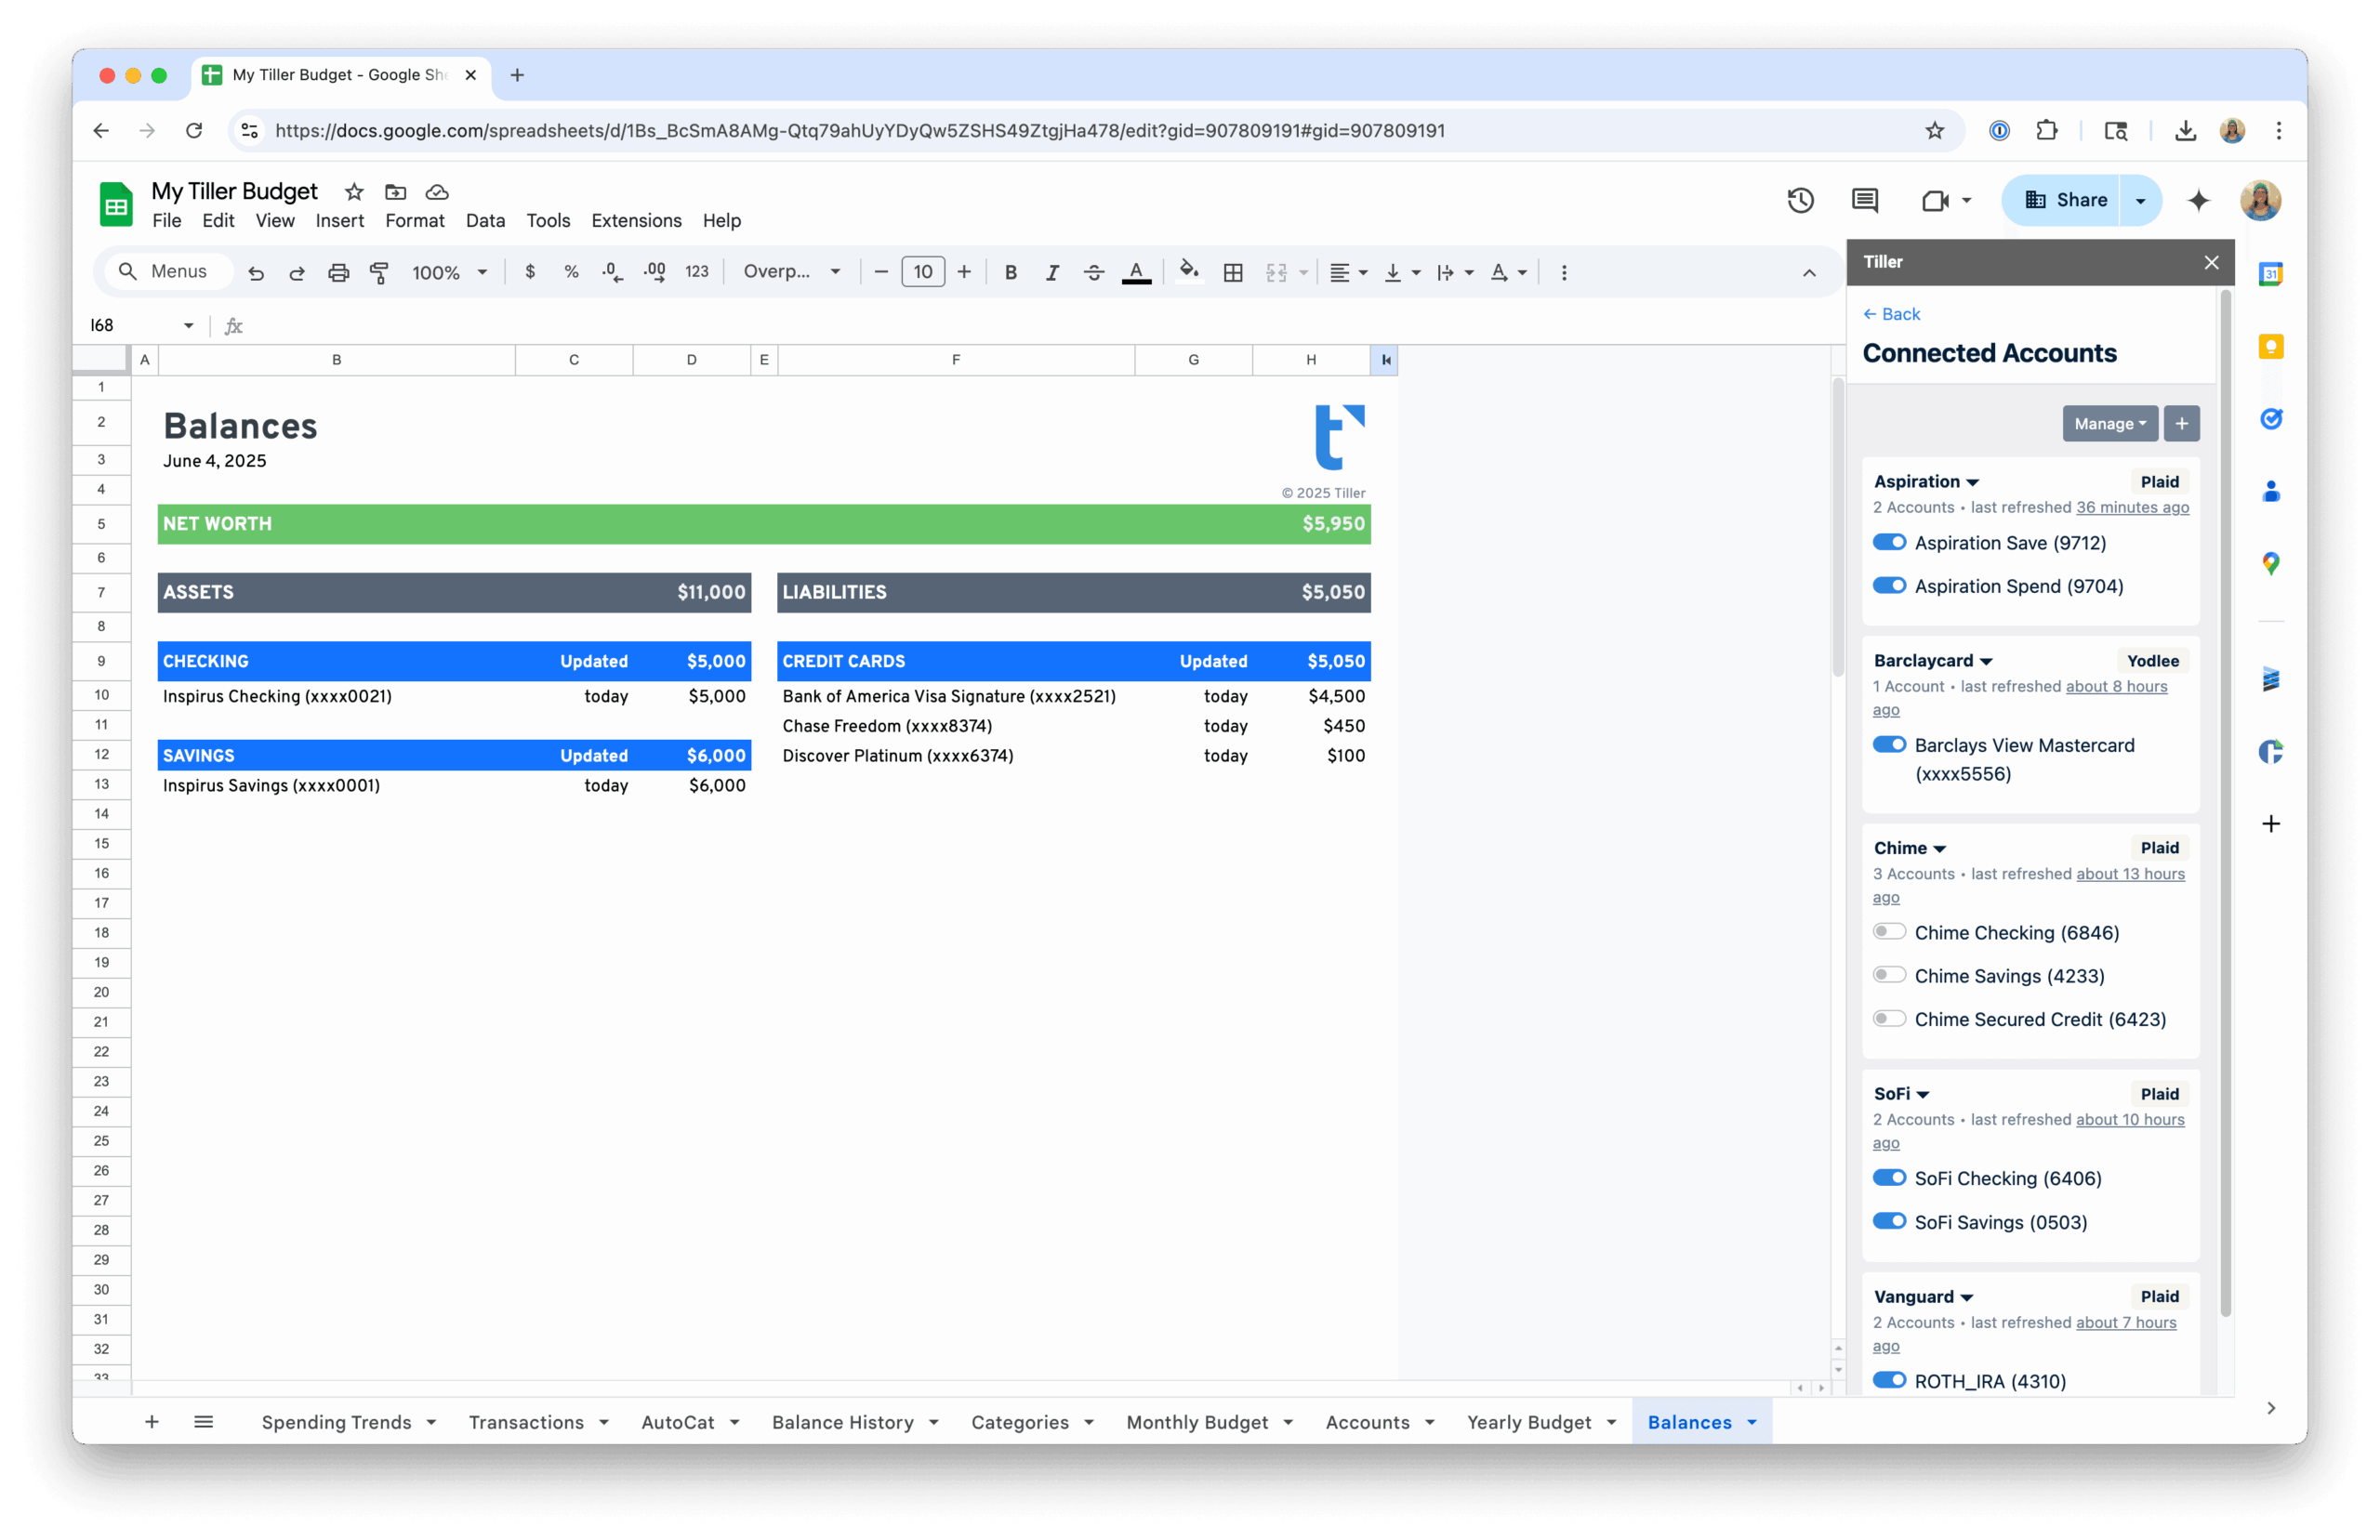Open the comments icon
The image size is (2380, 1540).
point(1864,200)
